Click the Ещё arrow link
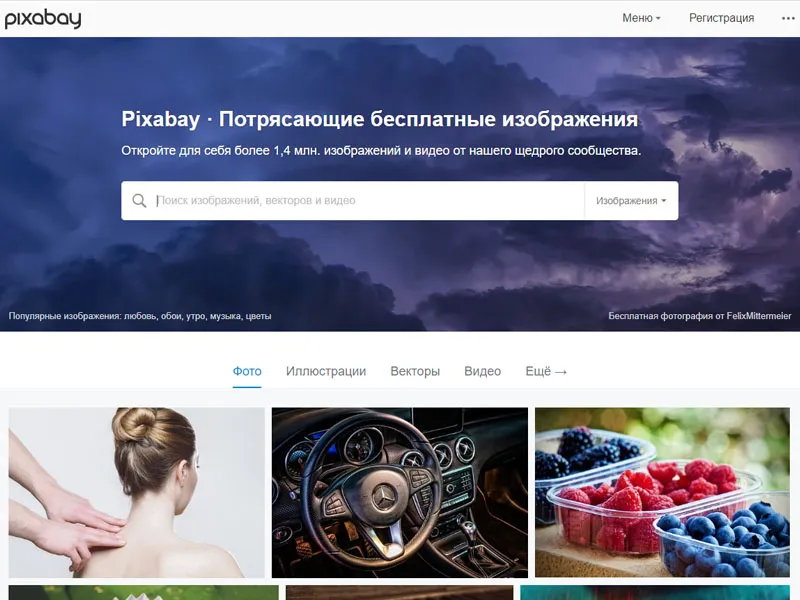This screenshot has width=800, height=600. pos(546,371)
